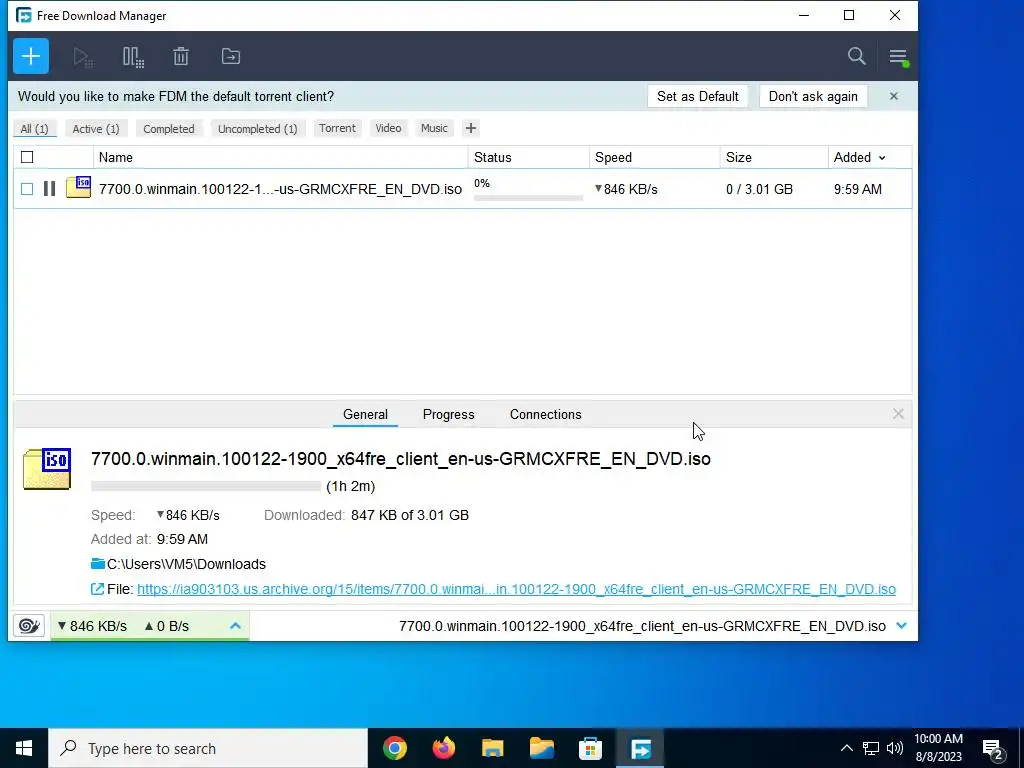Click the external link icon next to File
The height and width of the screenshot is (768, 1024).
click(97, 589)
